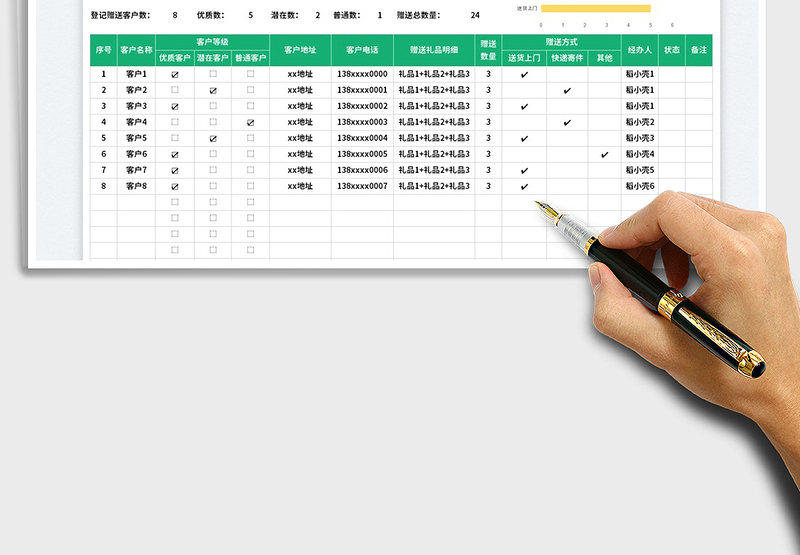Check 潜在客户 box for 客户6

[x=213, y=154]
